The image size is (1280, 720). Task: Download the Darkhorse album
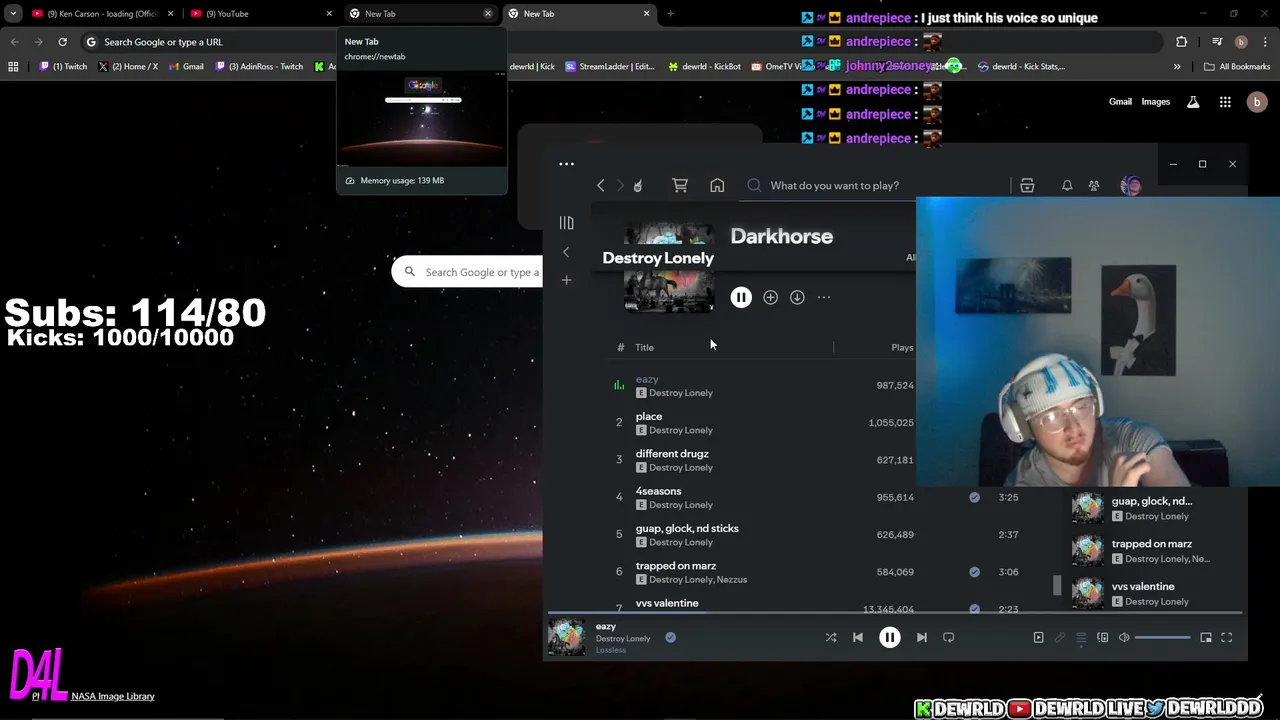click(797, 297)
